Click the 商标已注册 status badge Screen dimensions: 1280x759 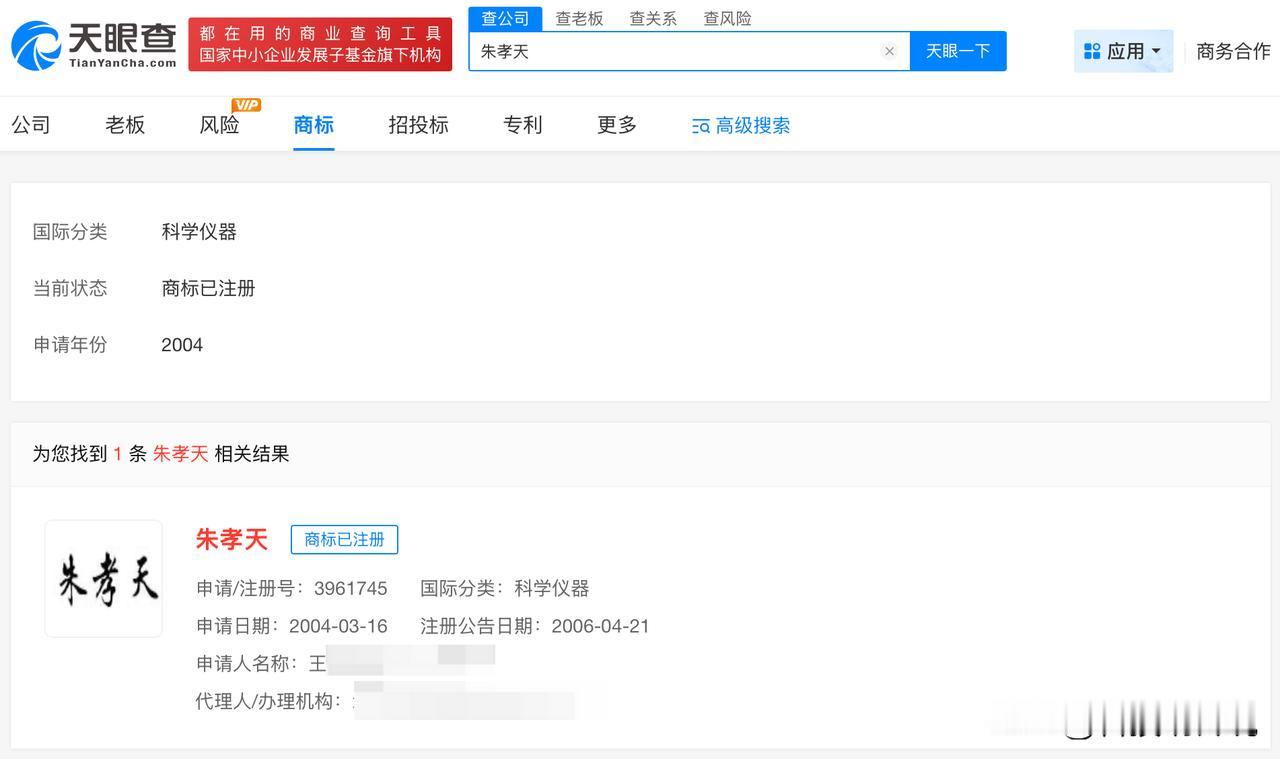pos(344,540)
